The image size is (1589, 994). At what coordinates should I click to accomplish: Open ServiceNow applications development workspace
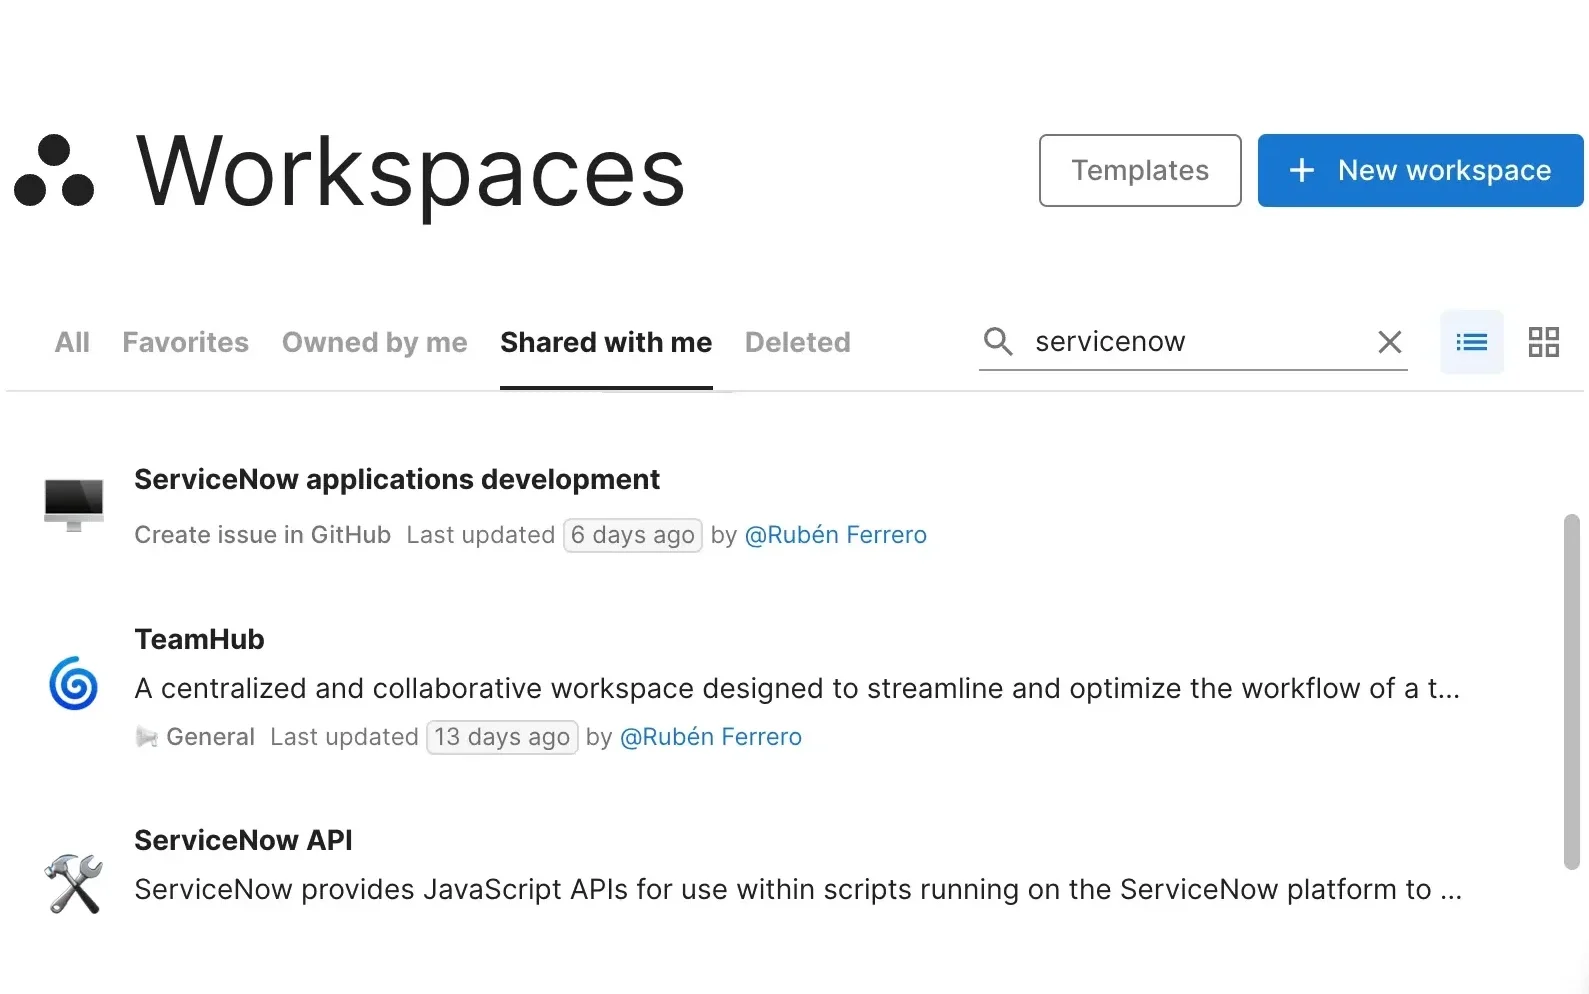click(397, 479)
